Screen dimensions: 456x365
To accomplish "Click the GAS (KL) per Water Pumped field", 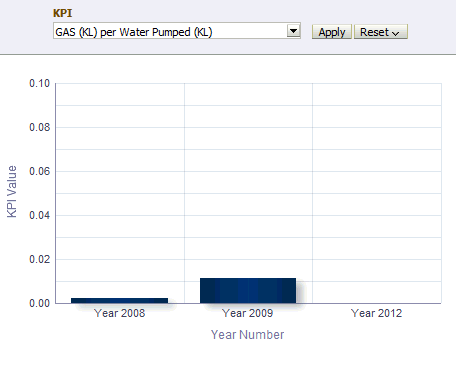I will (177, 31).
